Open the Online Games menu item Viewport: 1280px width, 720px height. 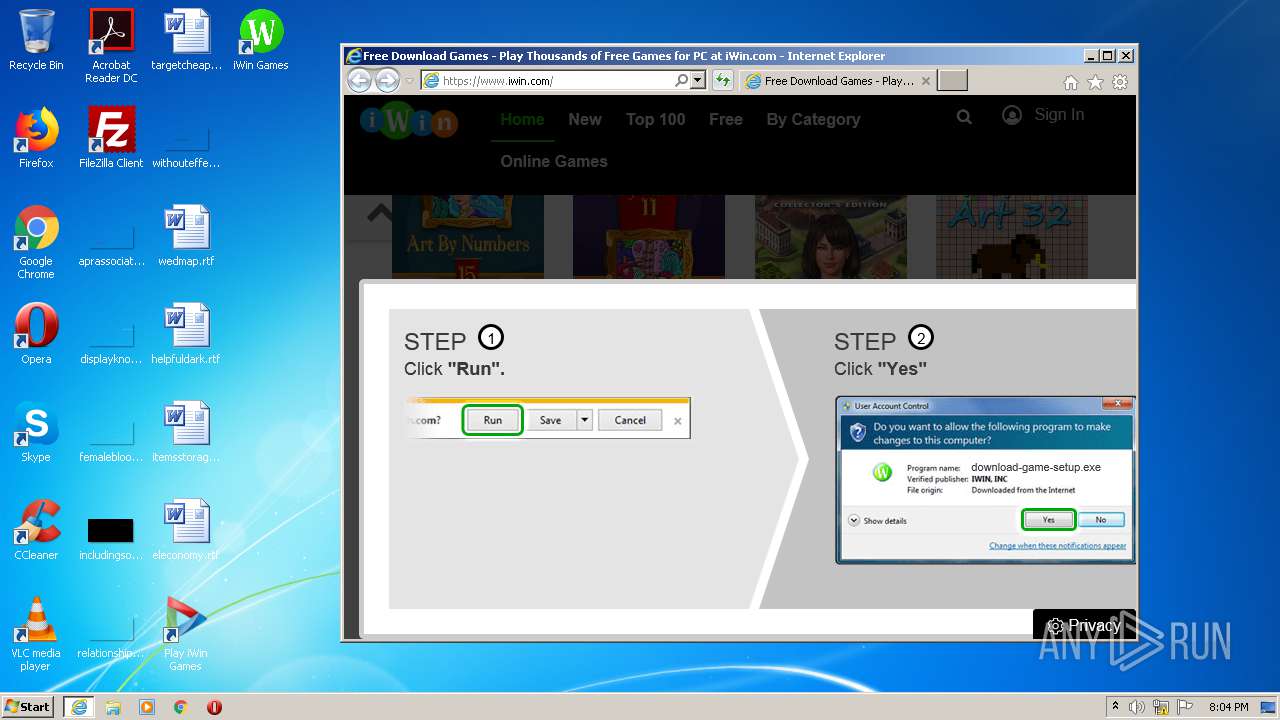pos(554,161)
